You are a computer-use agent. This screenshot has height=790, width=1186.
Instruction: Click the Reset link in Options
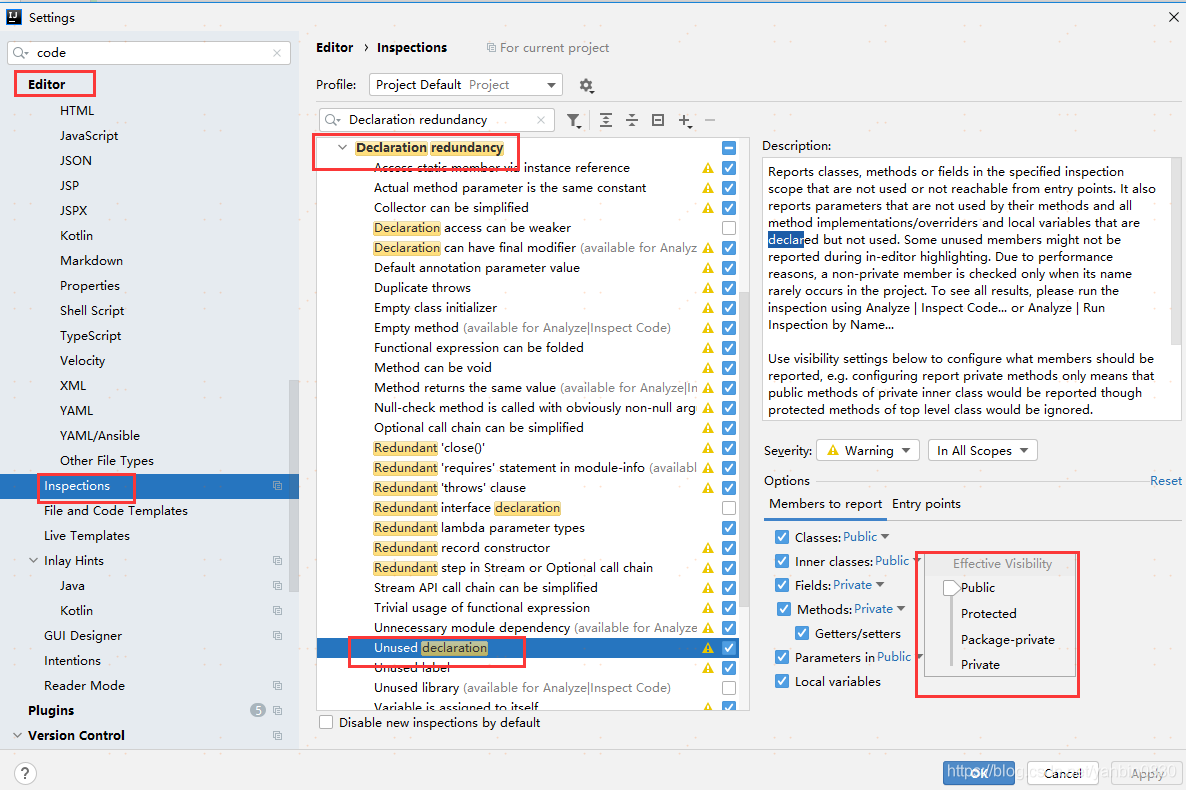click(x=1165, y=480)
